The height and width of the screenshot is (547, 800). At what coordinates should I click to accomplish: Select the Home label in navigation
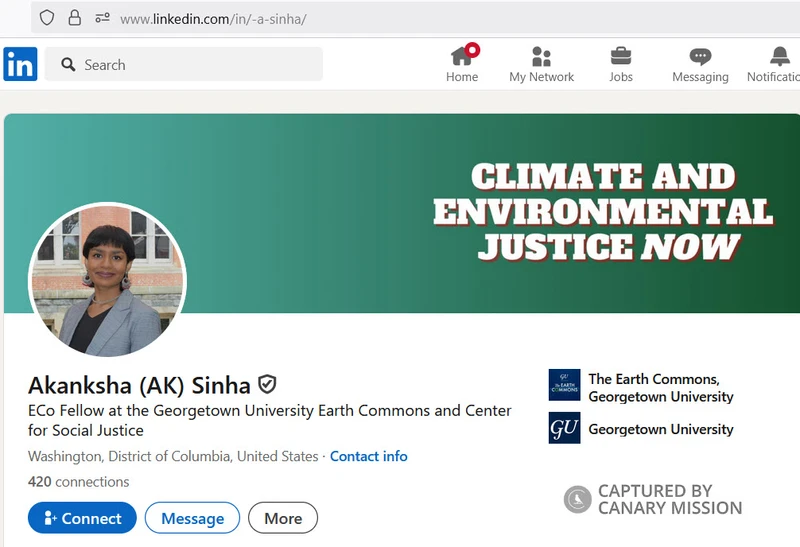point(462,77)
